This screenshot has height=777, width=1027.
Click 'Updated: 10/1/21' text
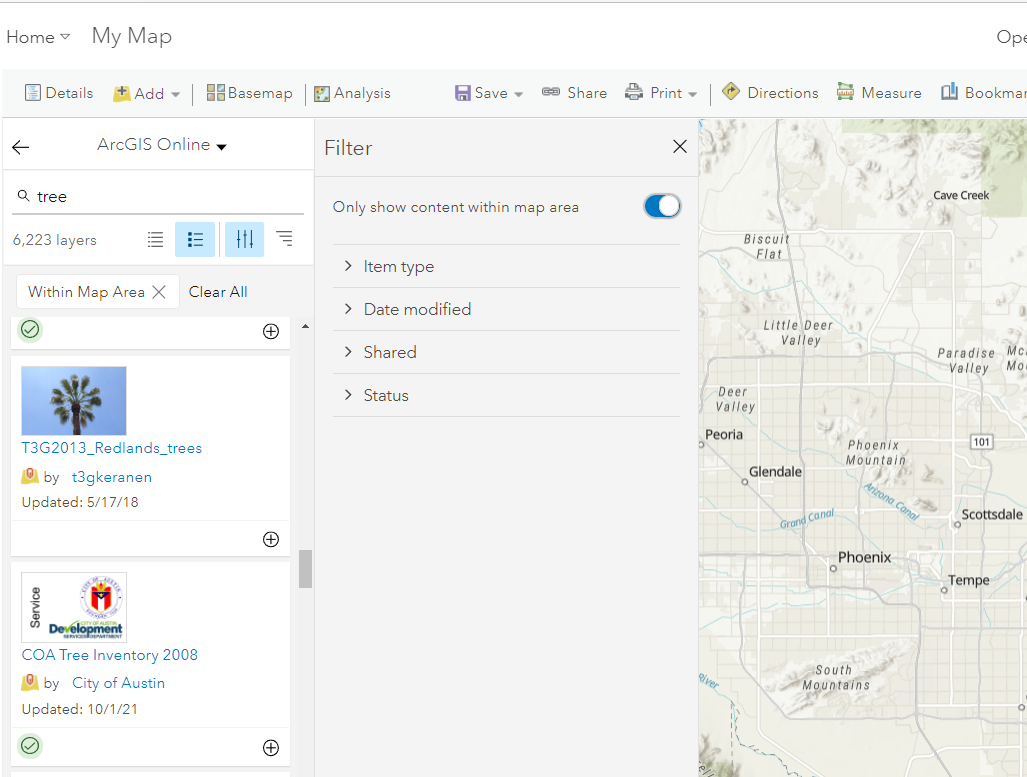point(80,710)
